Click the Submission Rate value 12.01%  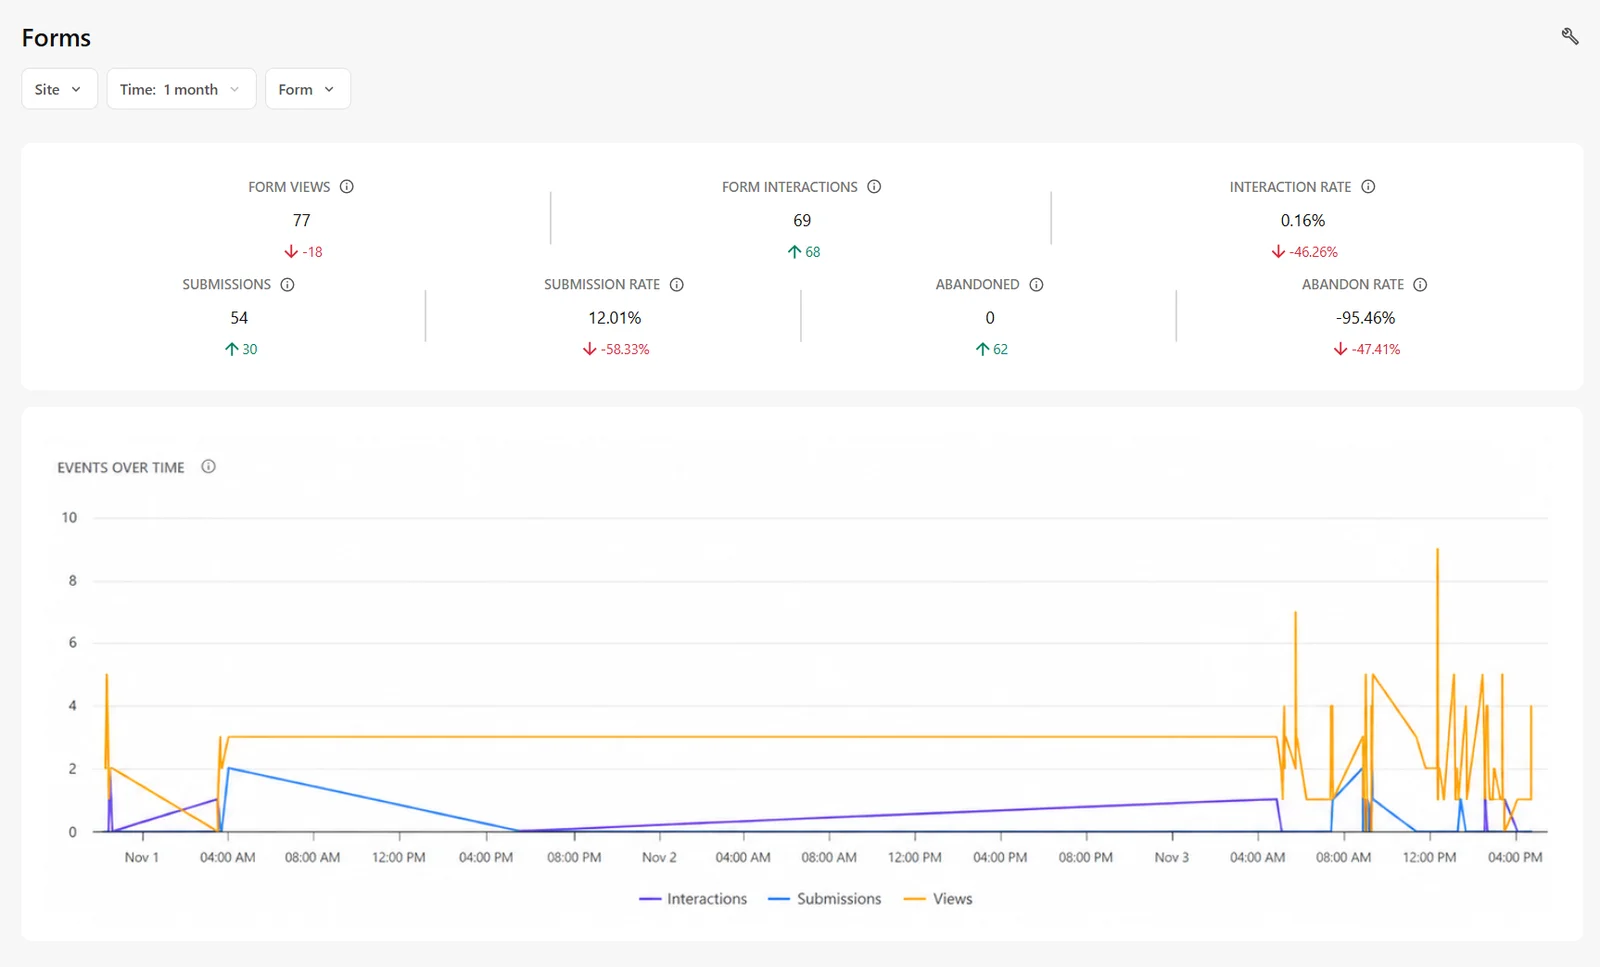tap(615, 318)
